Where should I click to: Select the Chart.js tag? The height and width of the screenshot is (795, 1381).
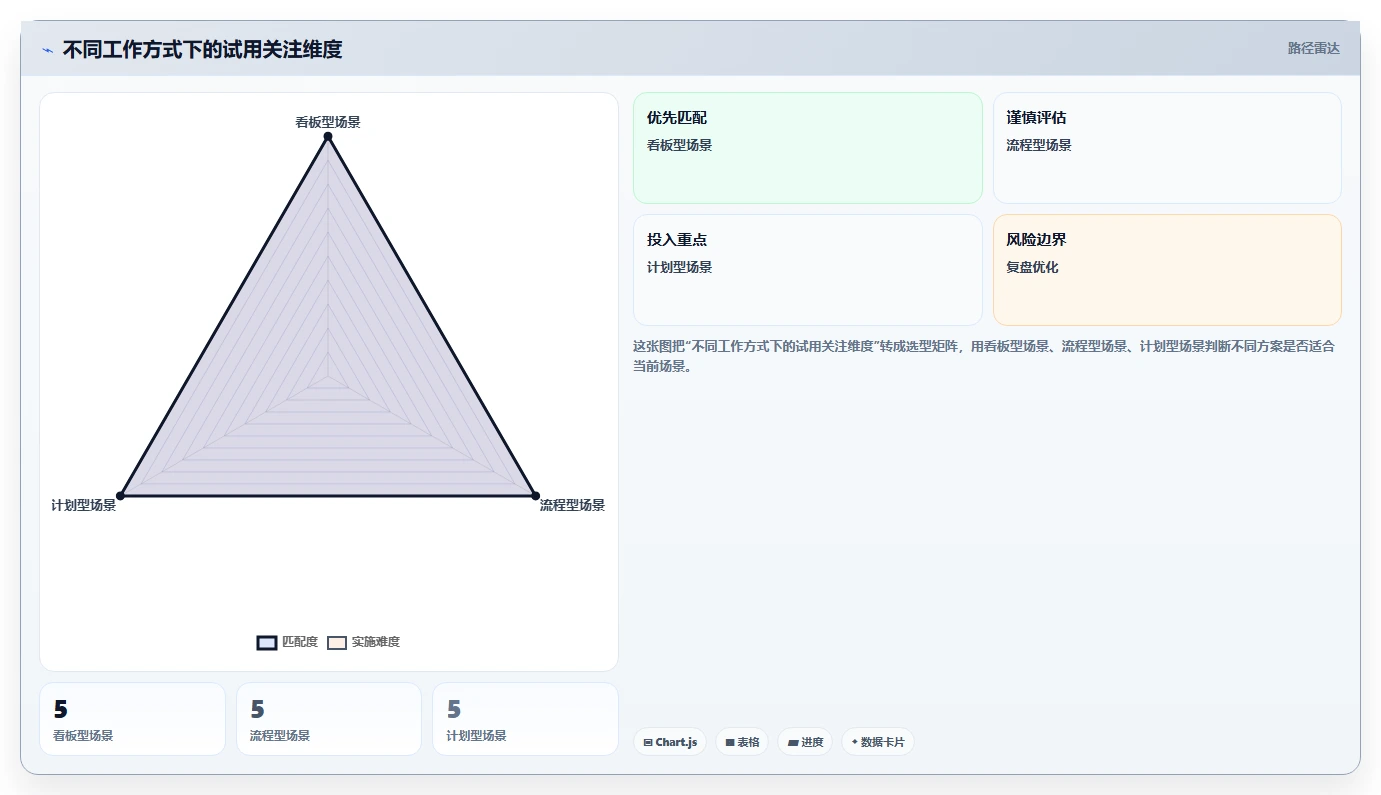click(670, 742)
